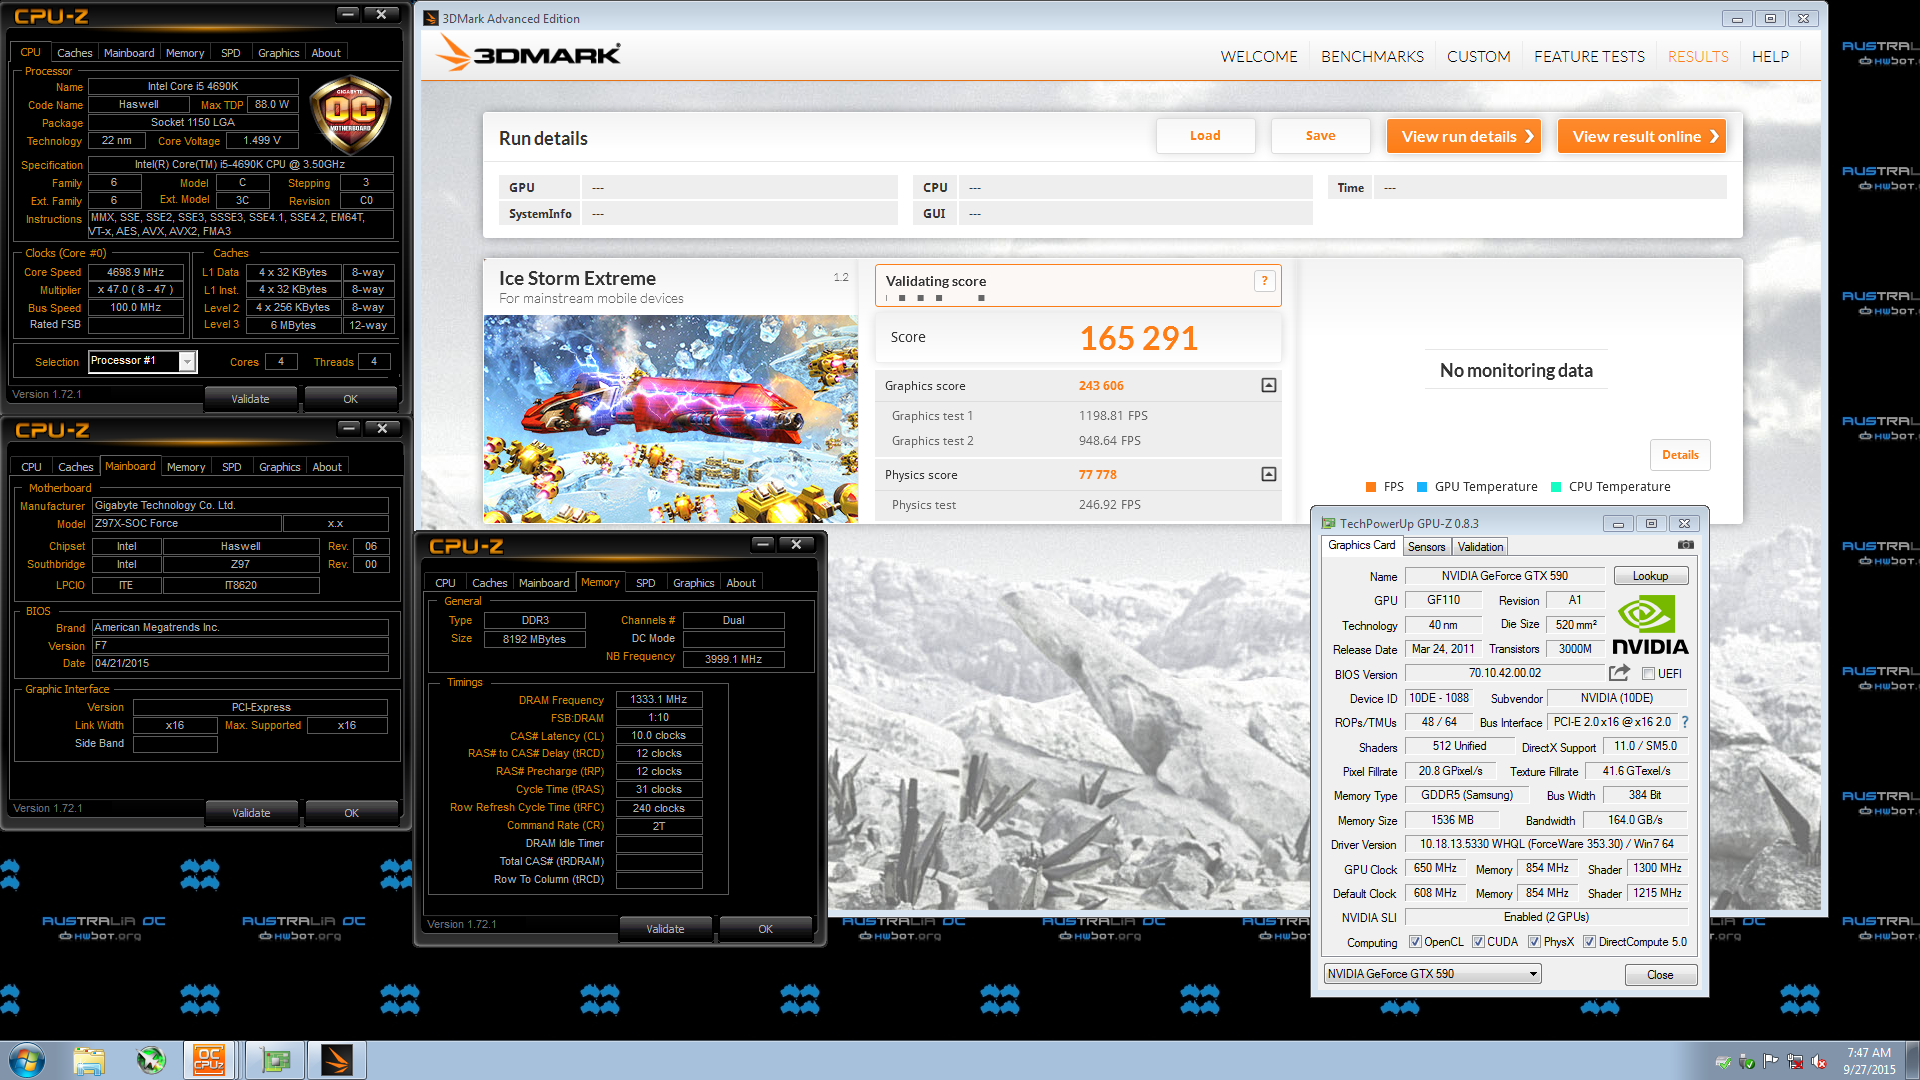The width and height of the screenshot is (1920, 1080).
Task: Click the 3DMark logo in the header
Action: [528, 54]
